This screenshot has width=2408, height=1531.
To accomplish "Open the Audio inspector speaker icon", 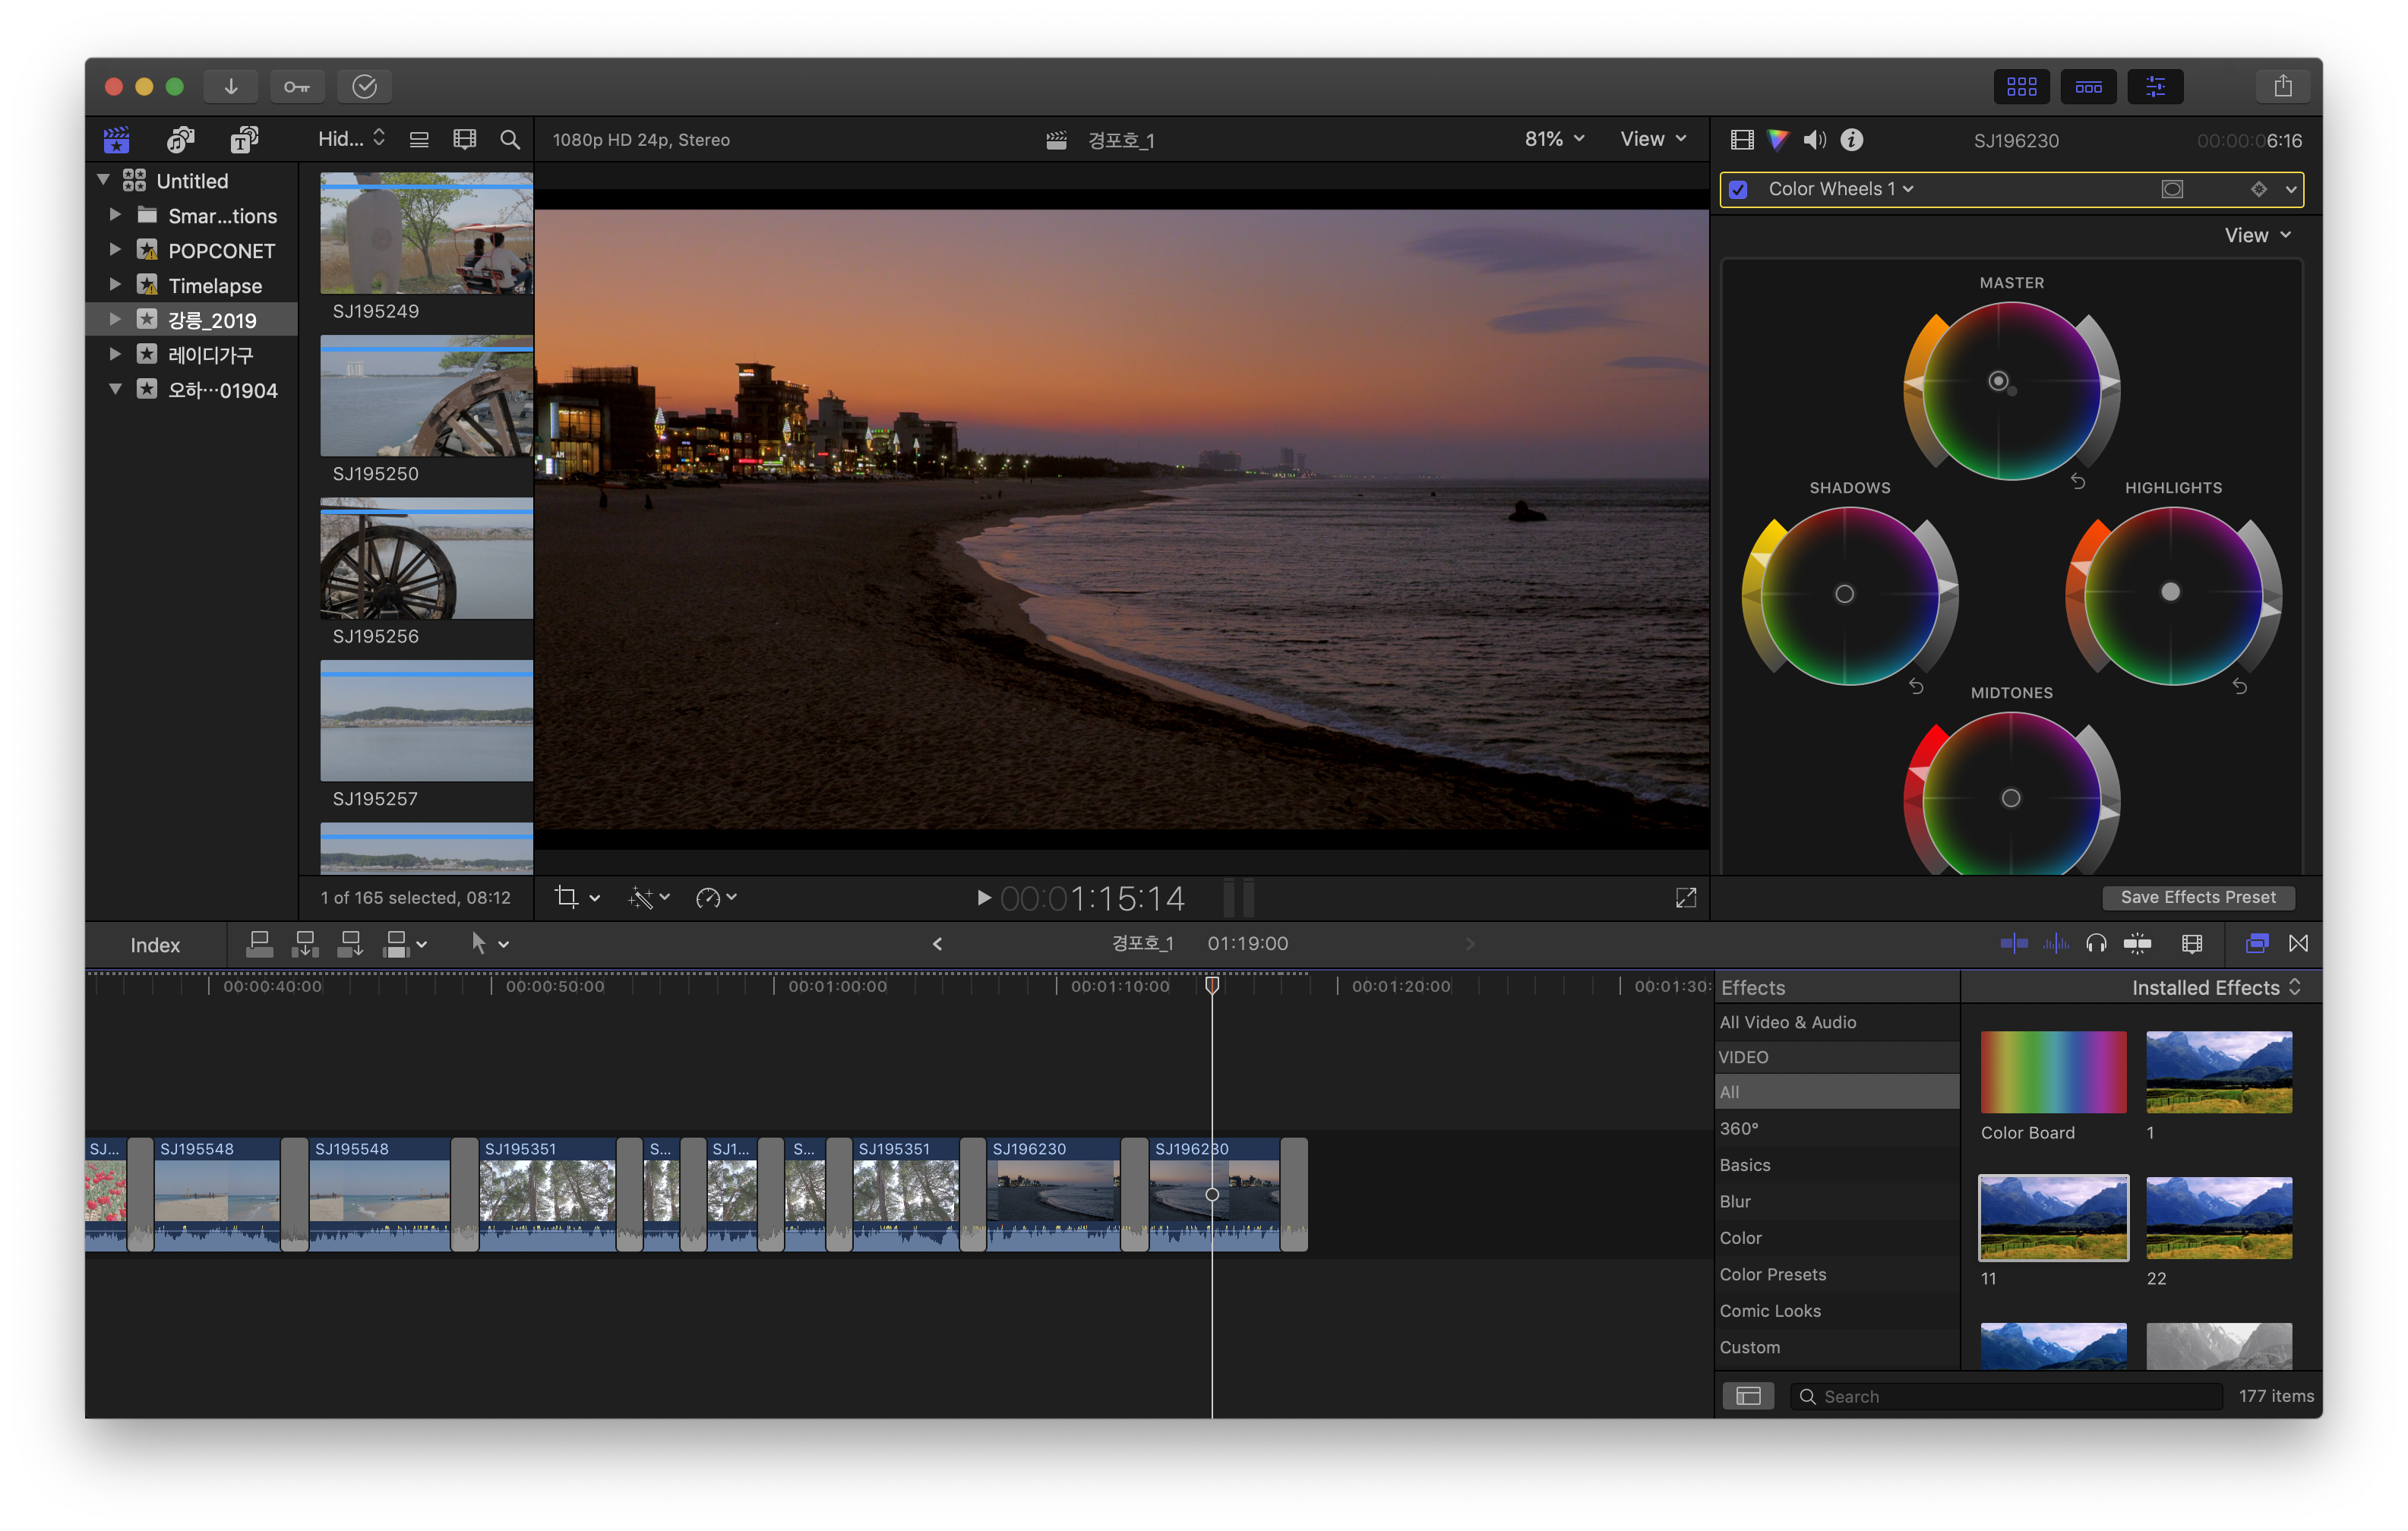I will [x=1814, y=140].
